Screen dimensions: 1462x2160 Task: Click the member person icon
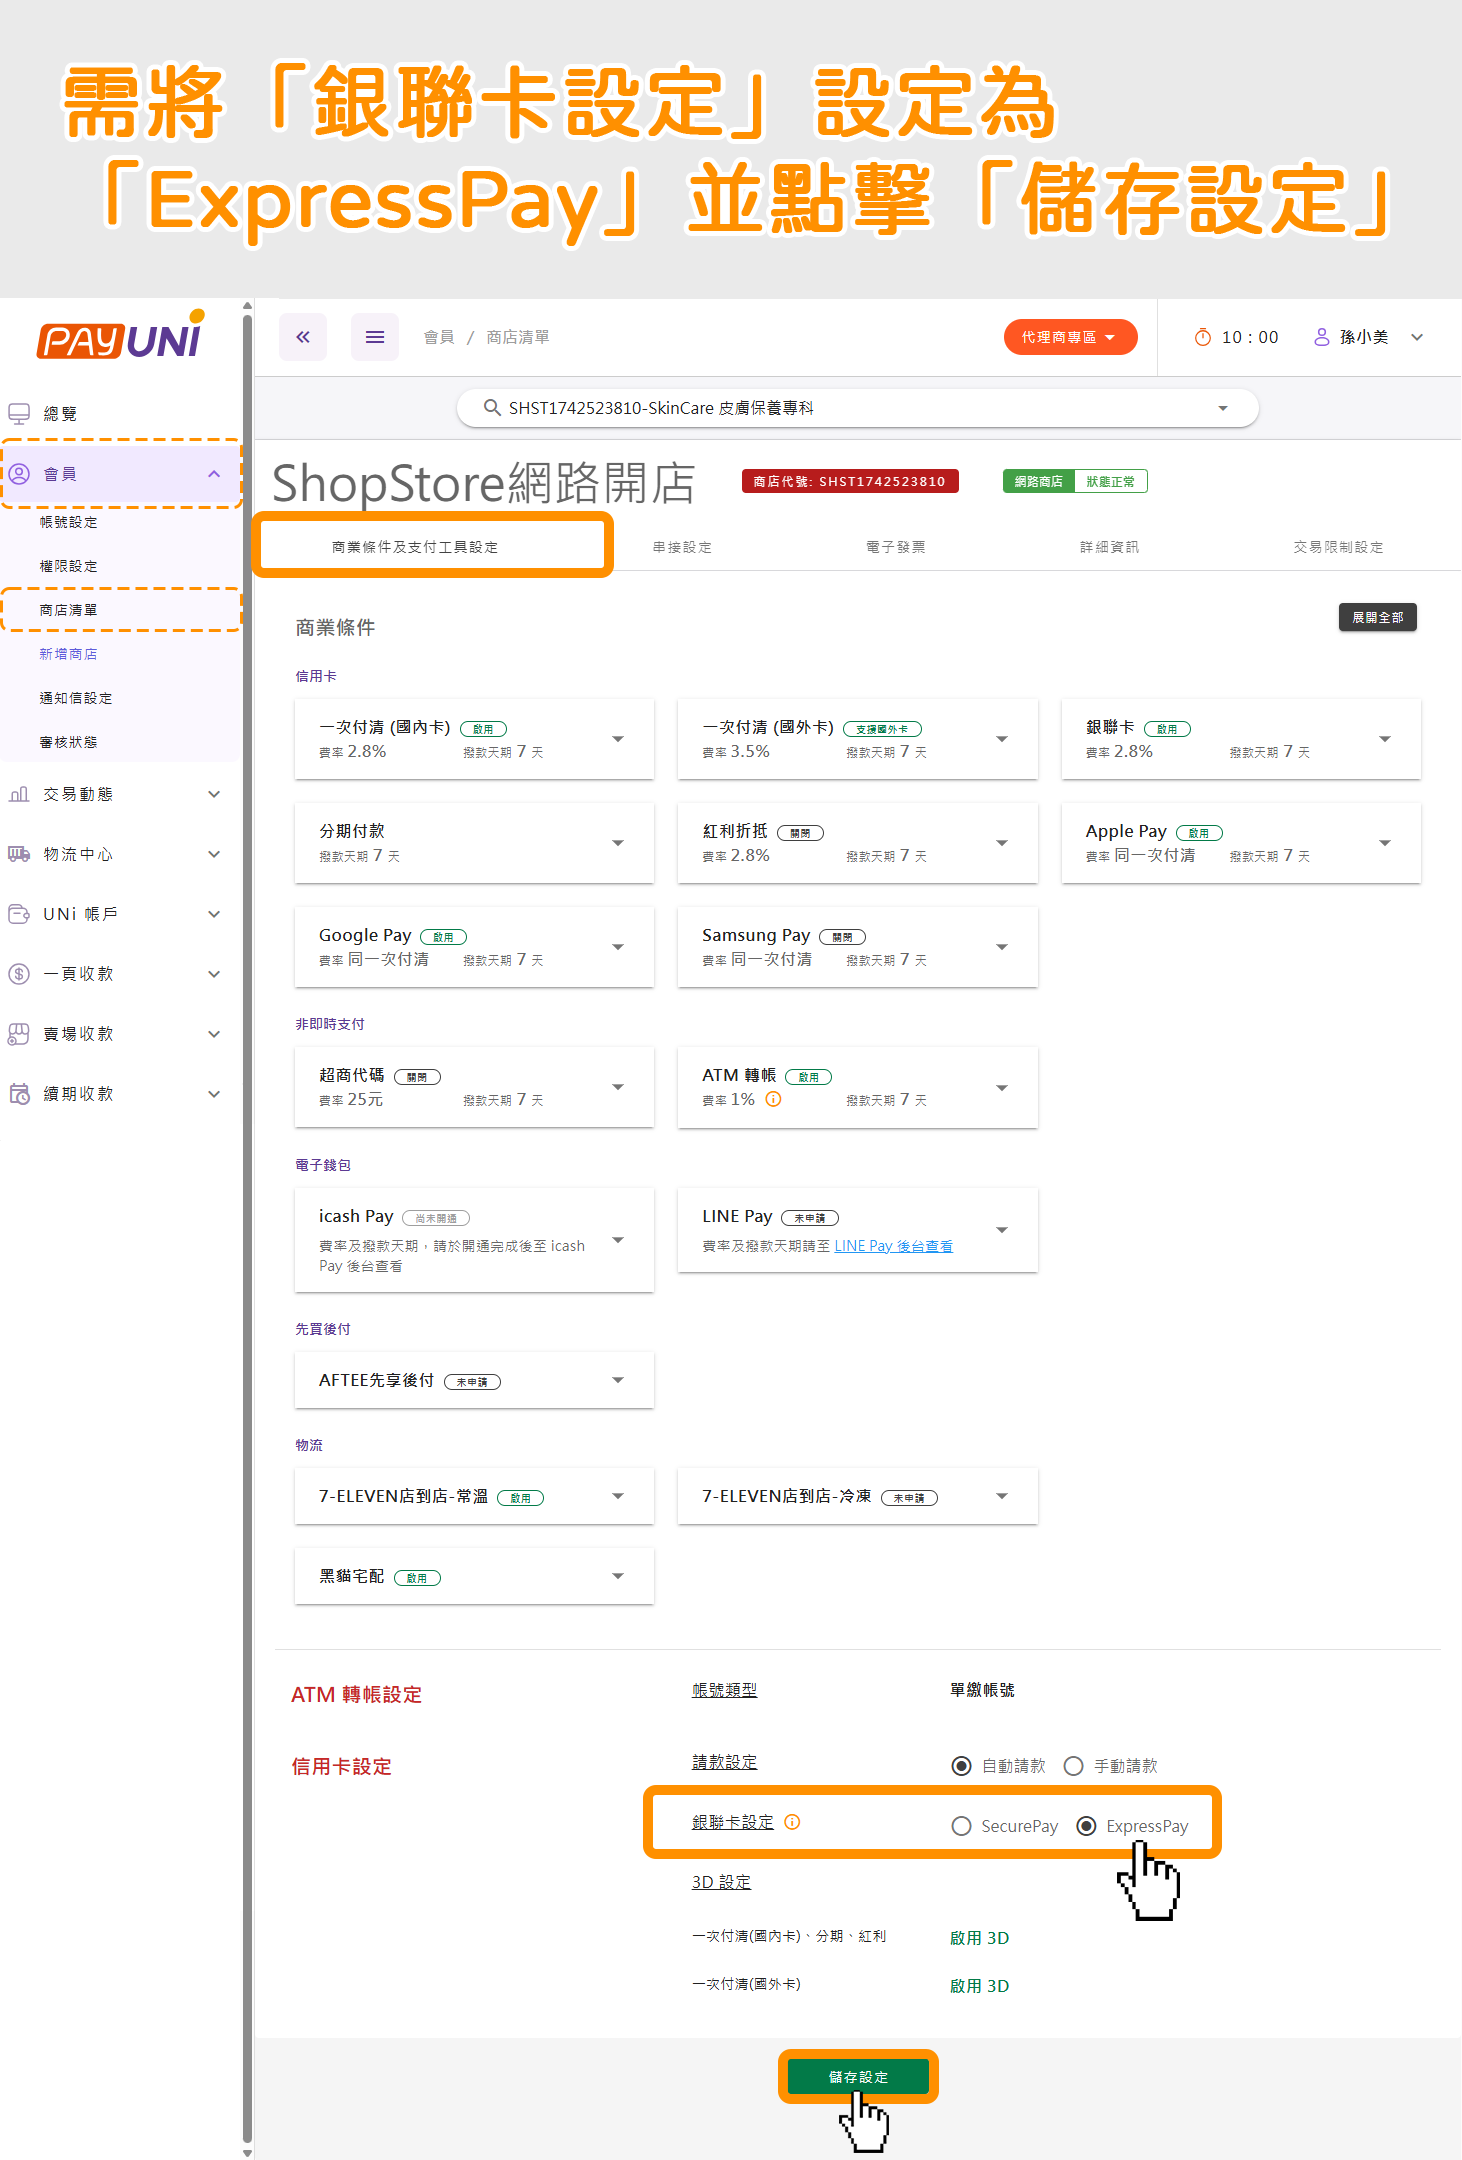pyautogui.click(x=19, y=473)
